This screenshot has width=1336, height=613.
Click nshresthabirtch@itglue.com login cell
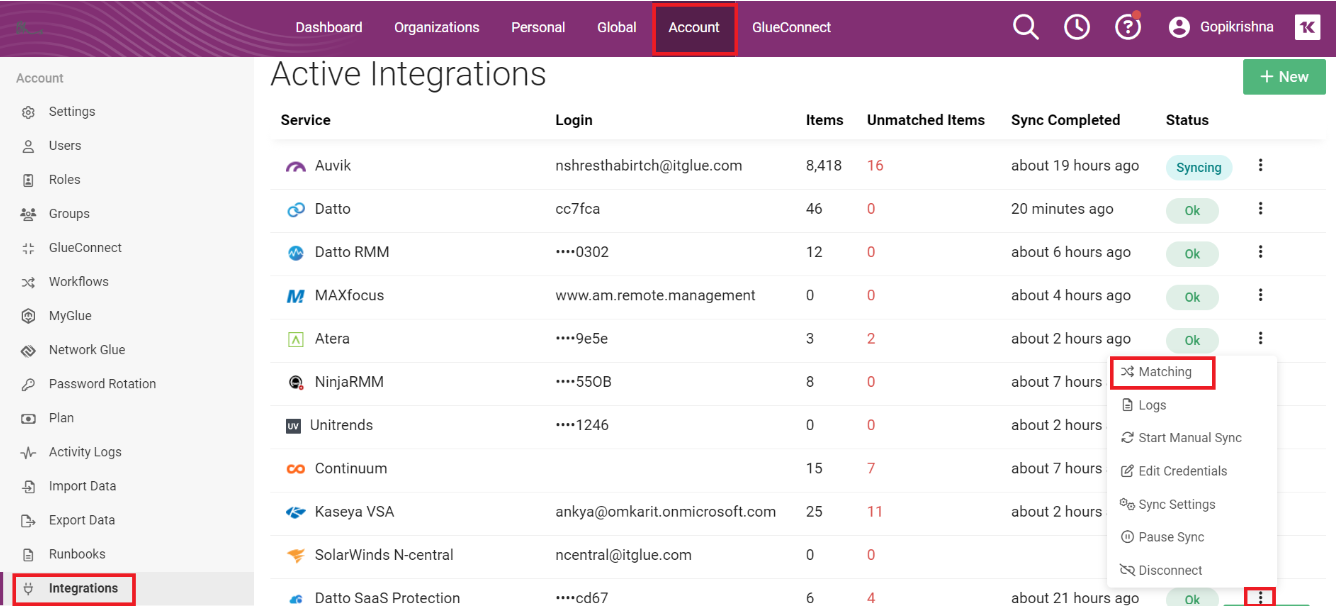click(649, 166)
